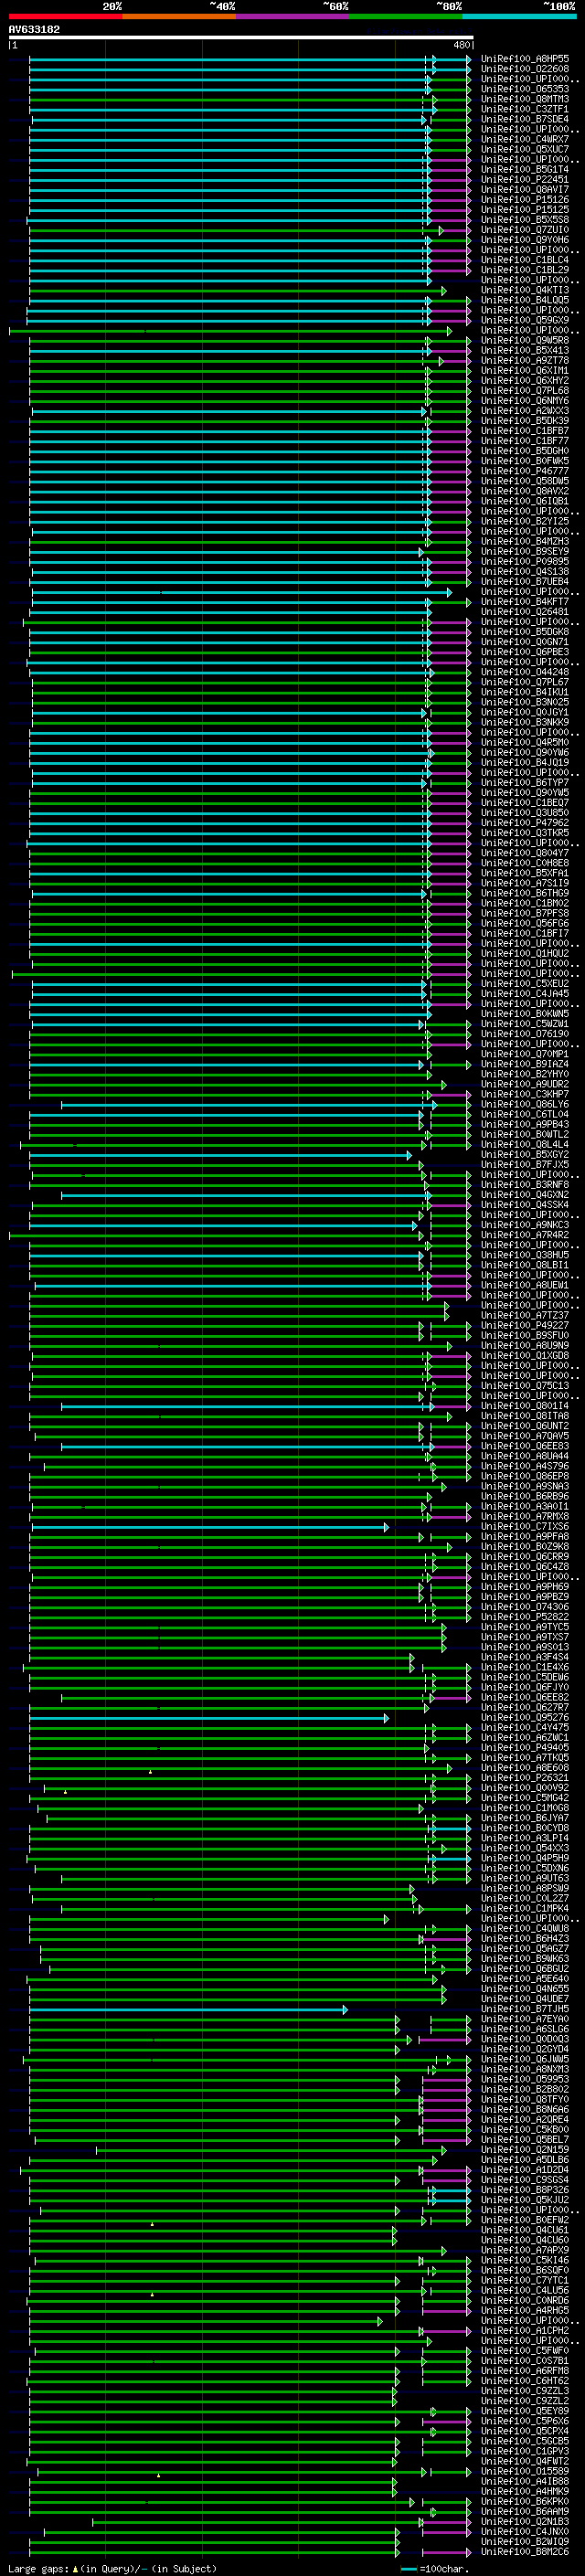Select the UniRef100_P15126 row label
This screenshot has width=585, height=2576.
(x=525, y=200)
